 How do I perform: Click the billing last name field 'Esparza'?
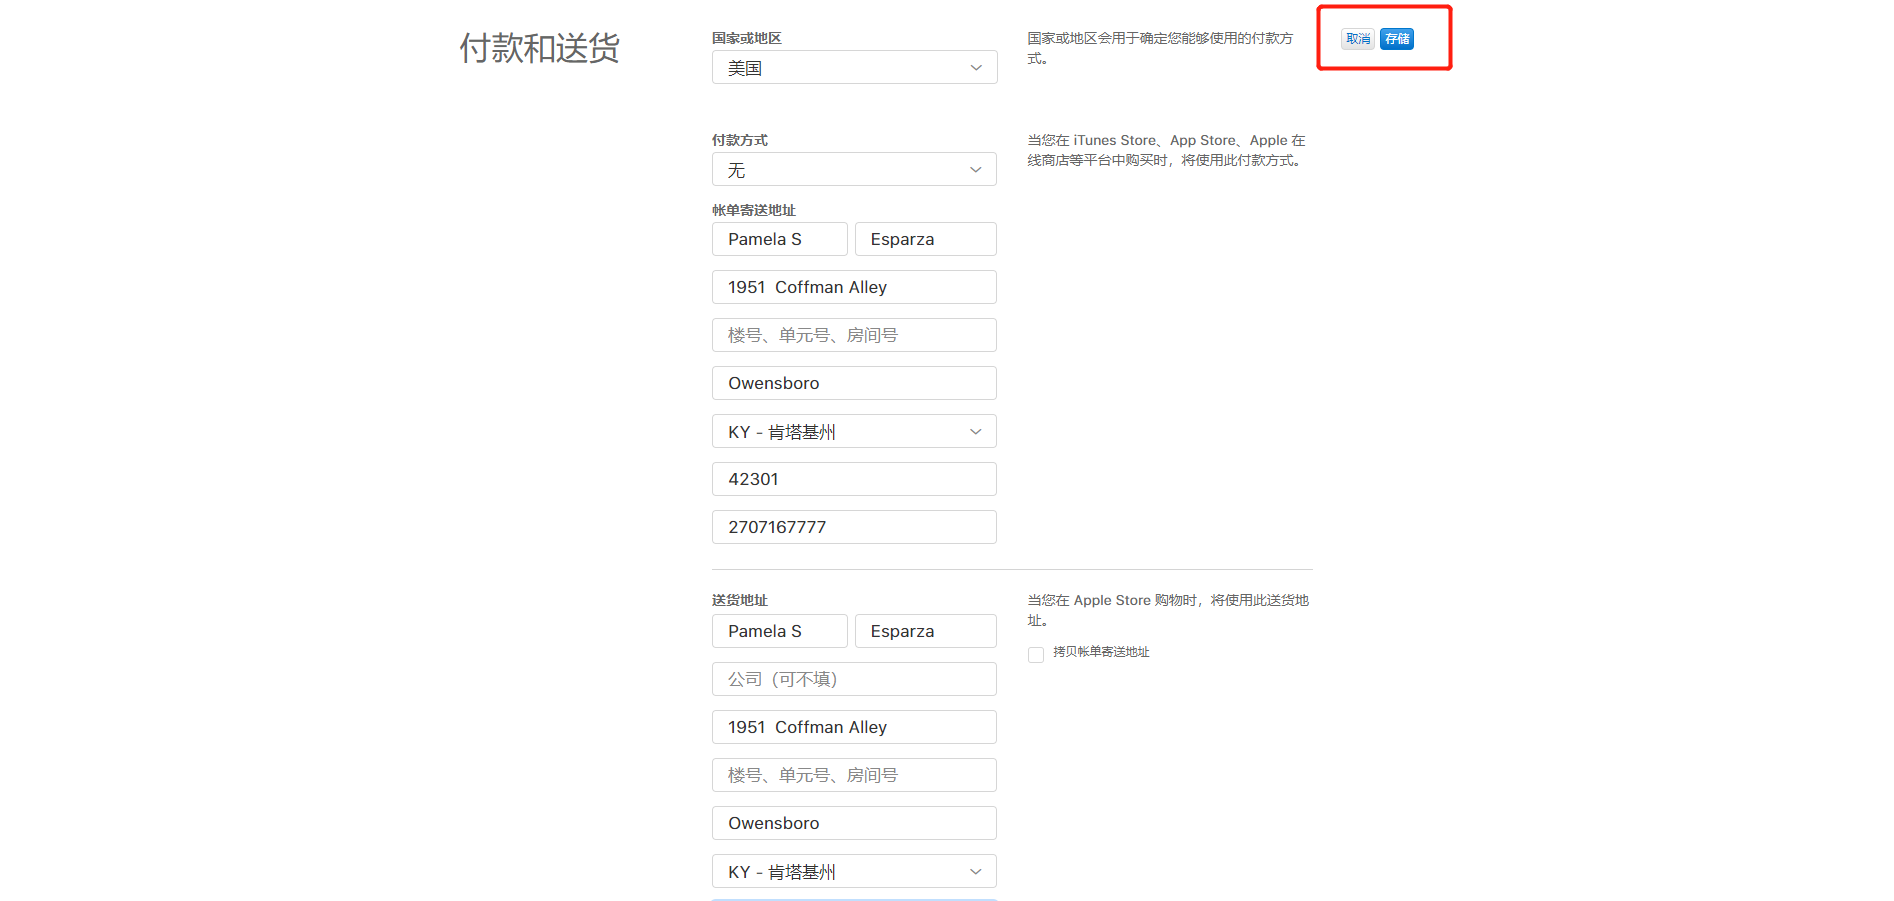(x=925, y=240)
